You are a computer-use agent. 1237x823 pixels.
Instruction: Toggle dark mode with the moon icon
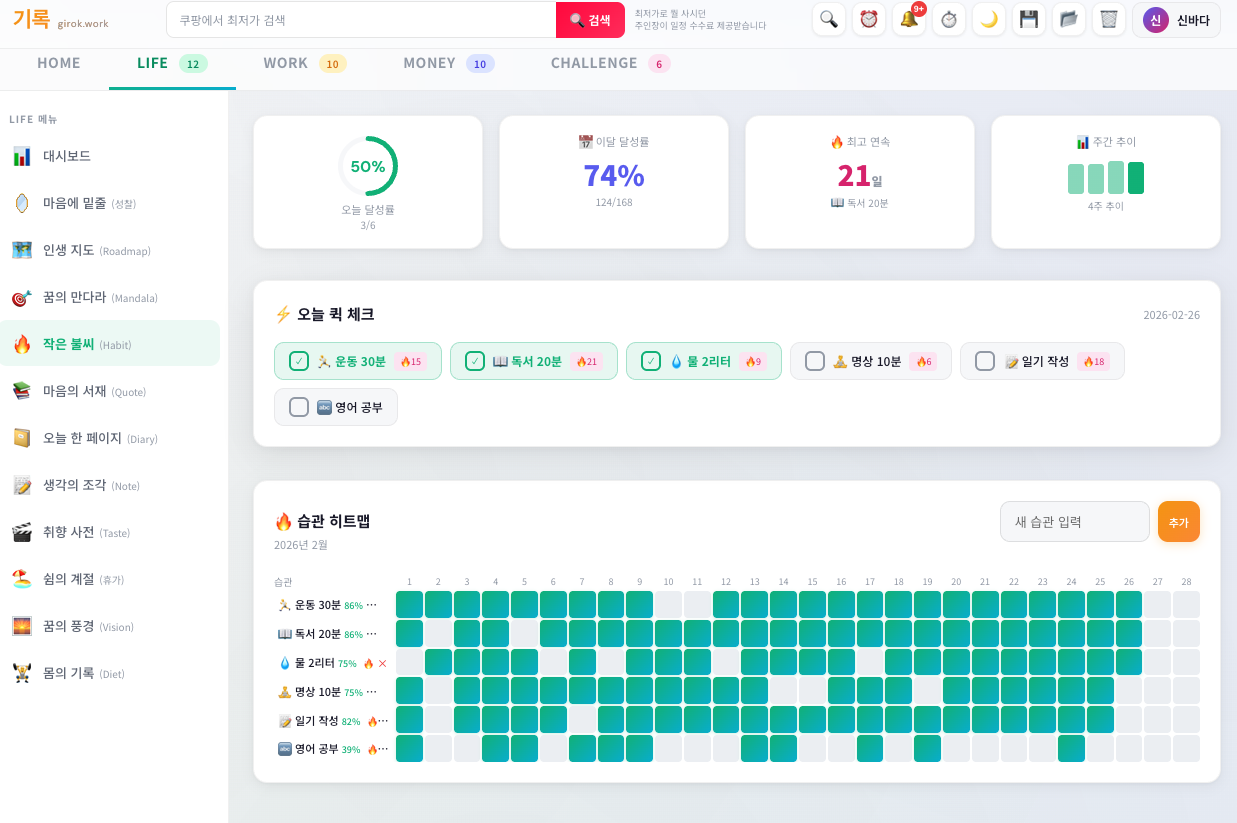(x=989, y=19)
